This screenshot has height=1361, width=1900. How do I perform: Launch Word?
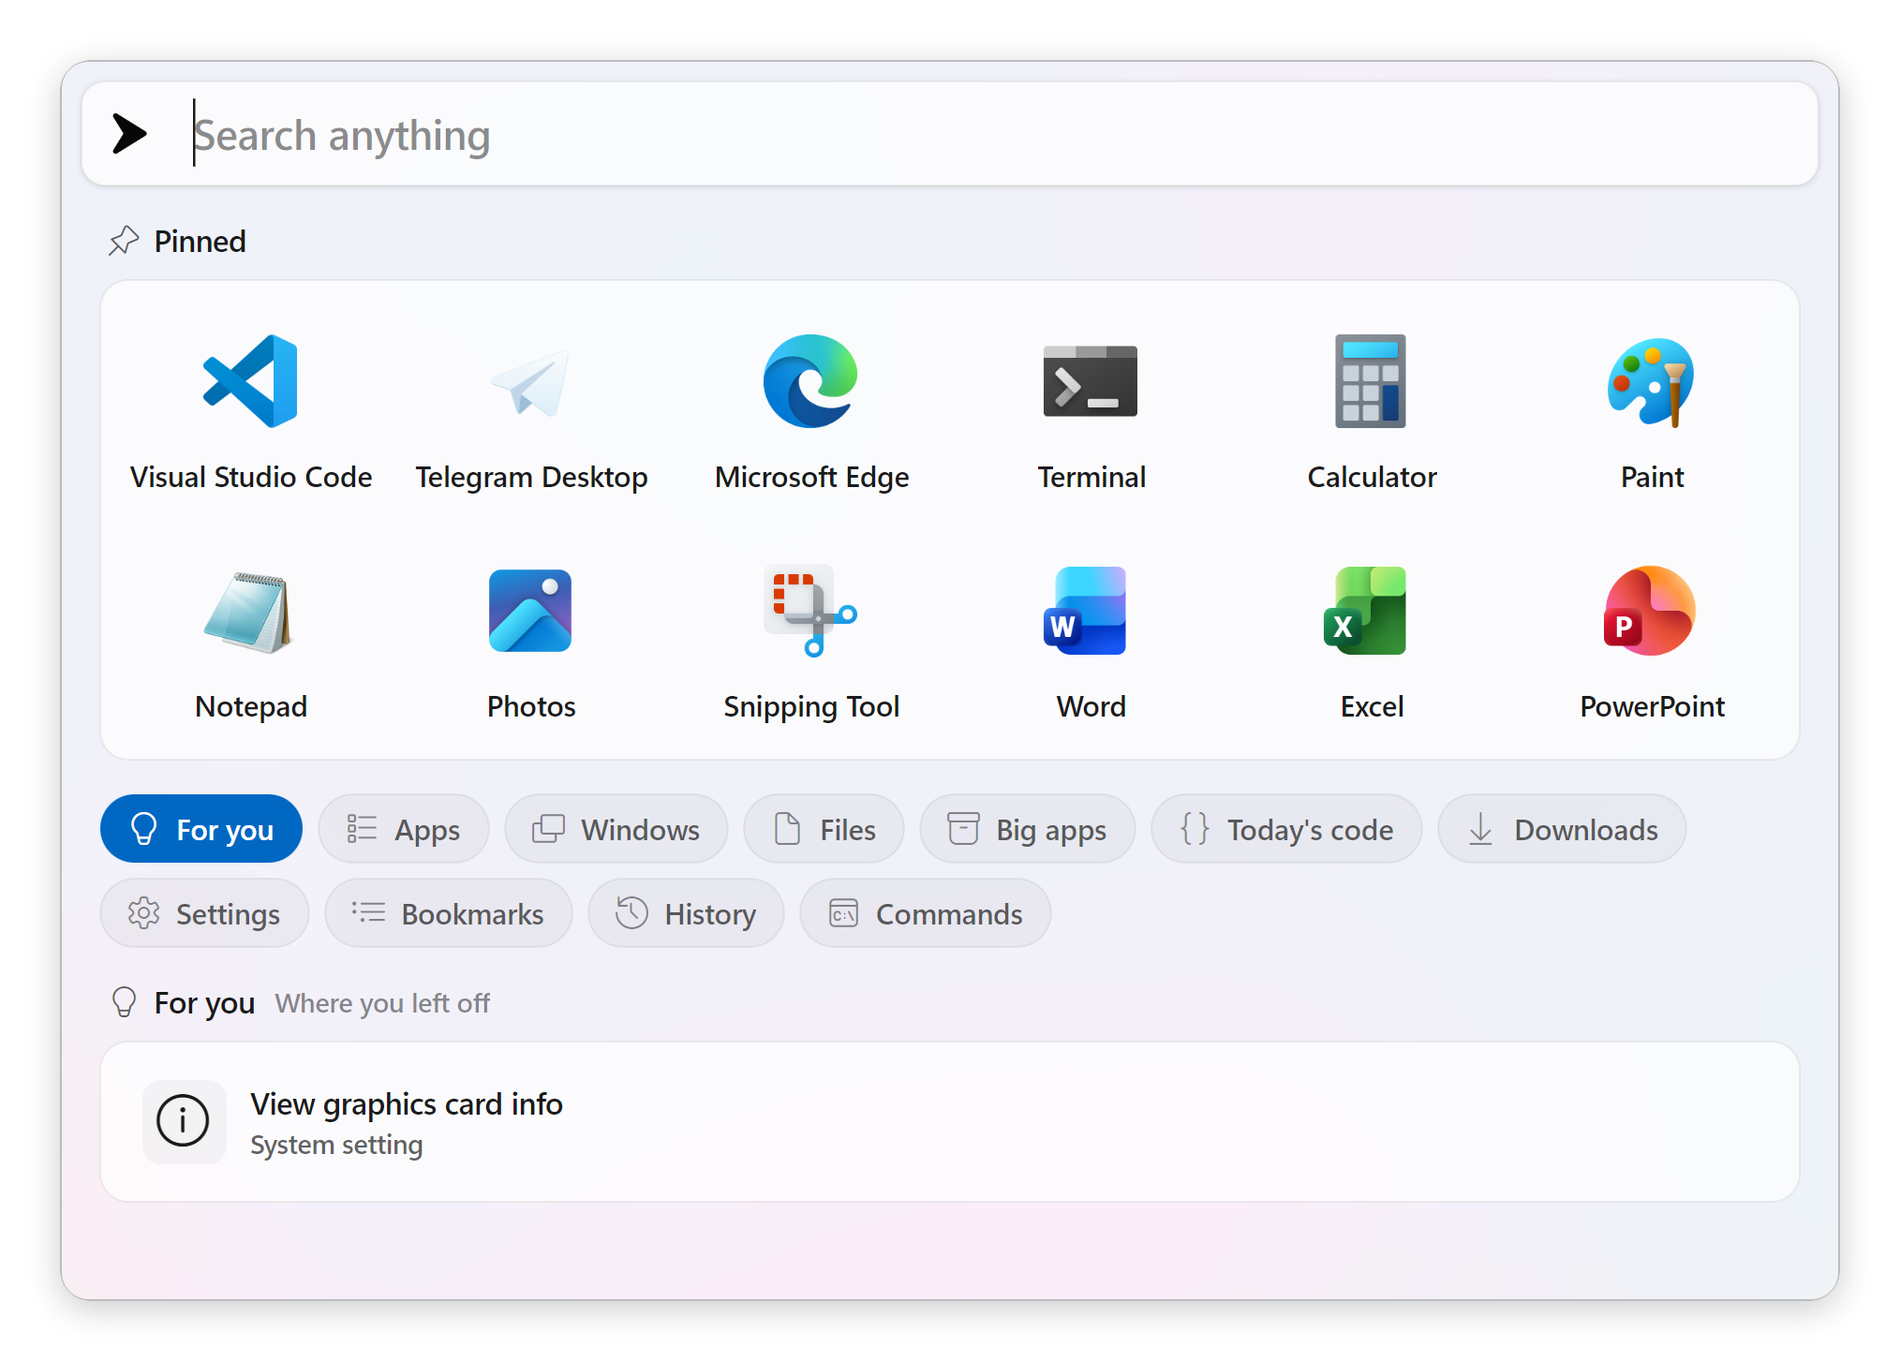(x=1091, y=641)
